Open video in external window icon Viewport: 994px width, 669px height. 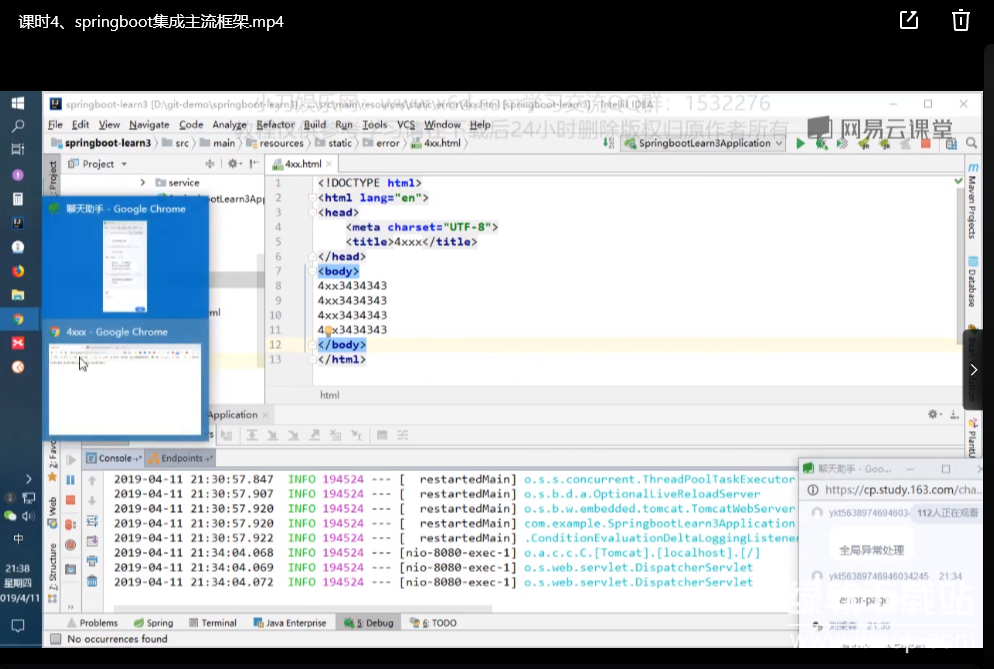point(909,21)
